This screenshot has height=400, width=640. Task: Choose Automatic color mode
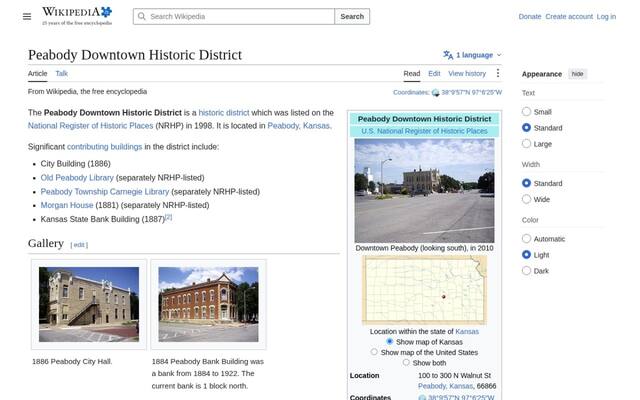(x=527, y=238)
